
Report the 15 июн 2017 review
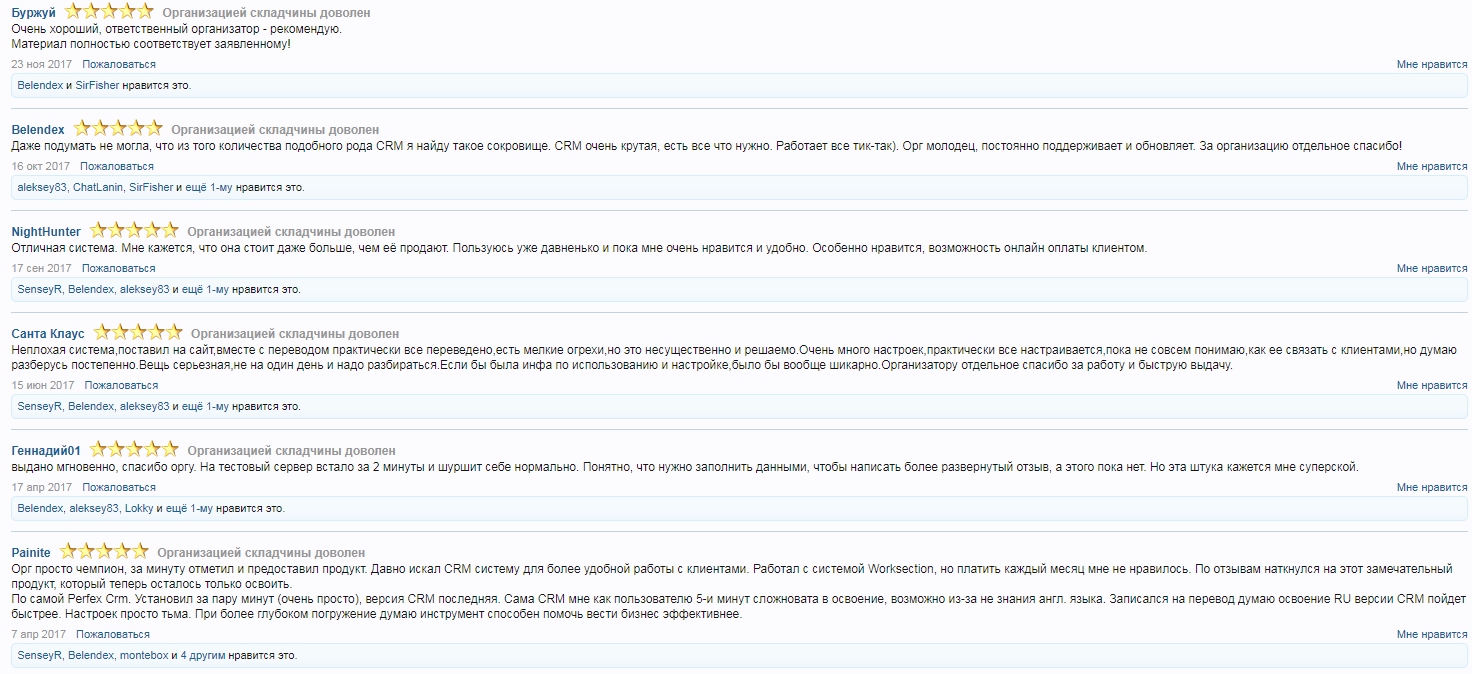122,385
